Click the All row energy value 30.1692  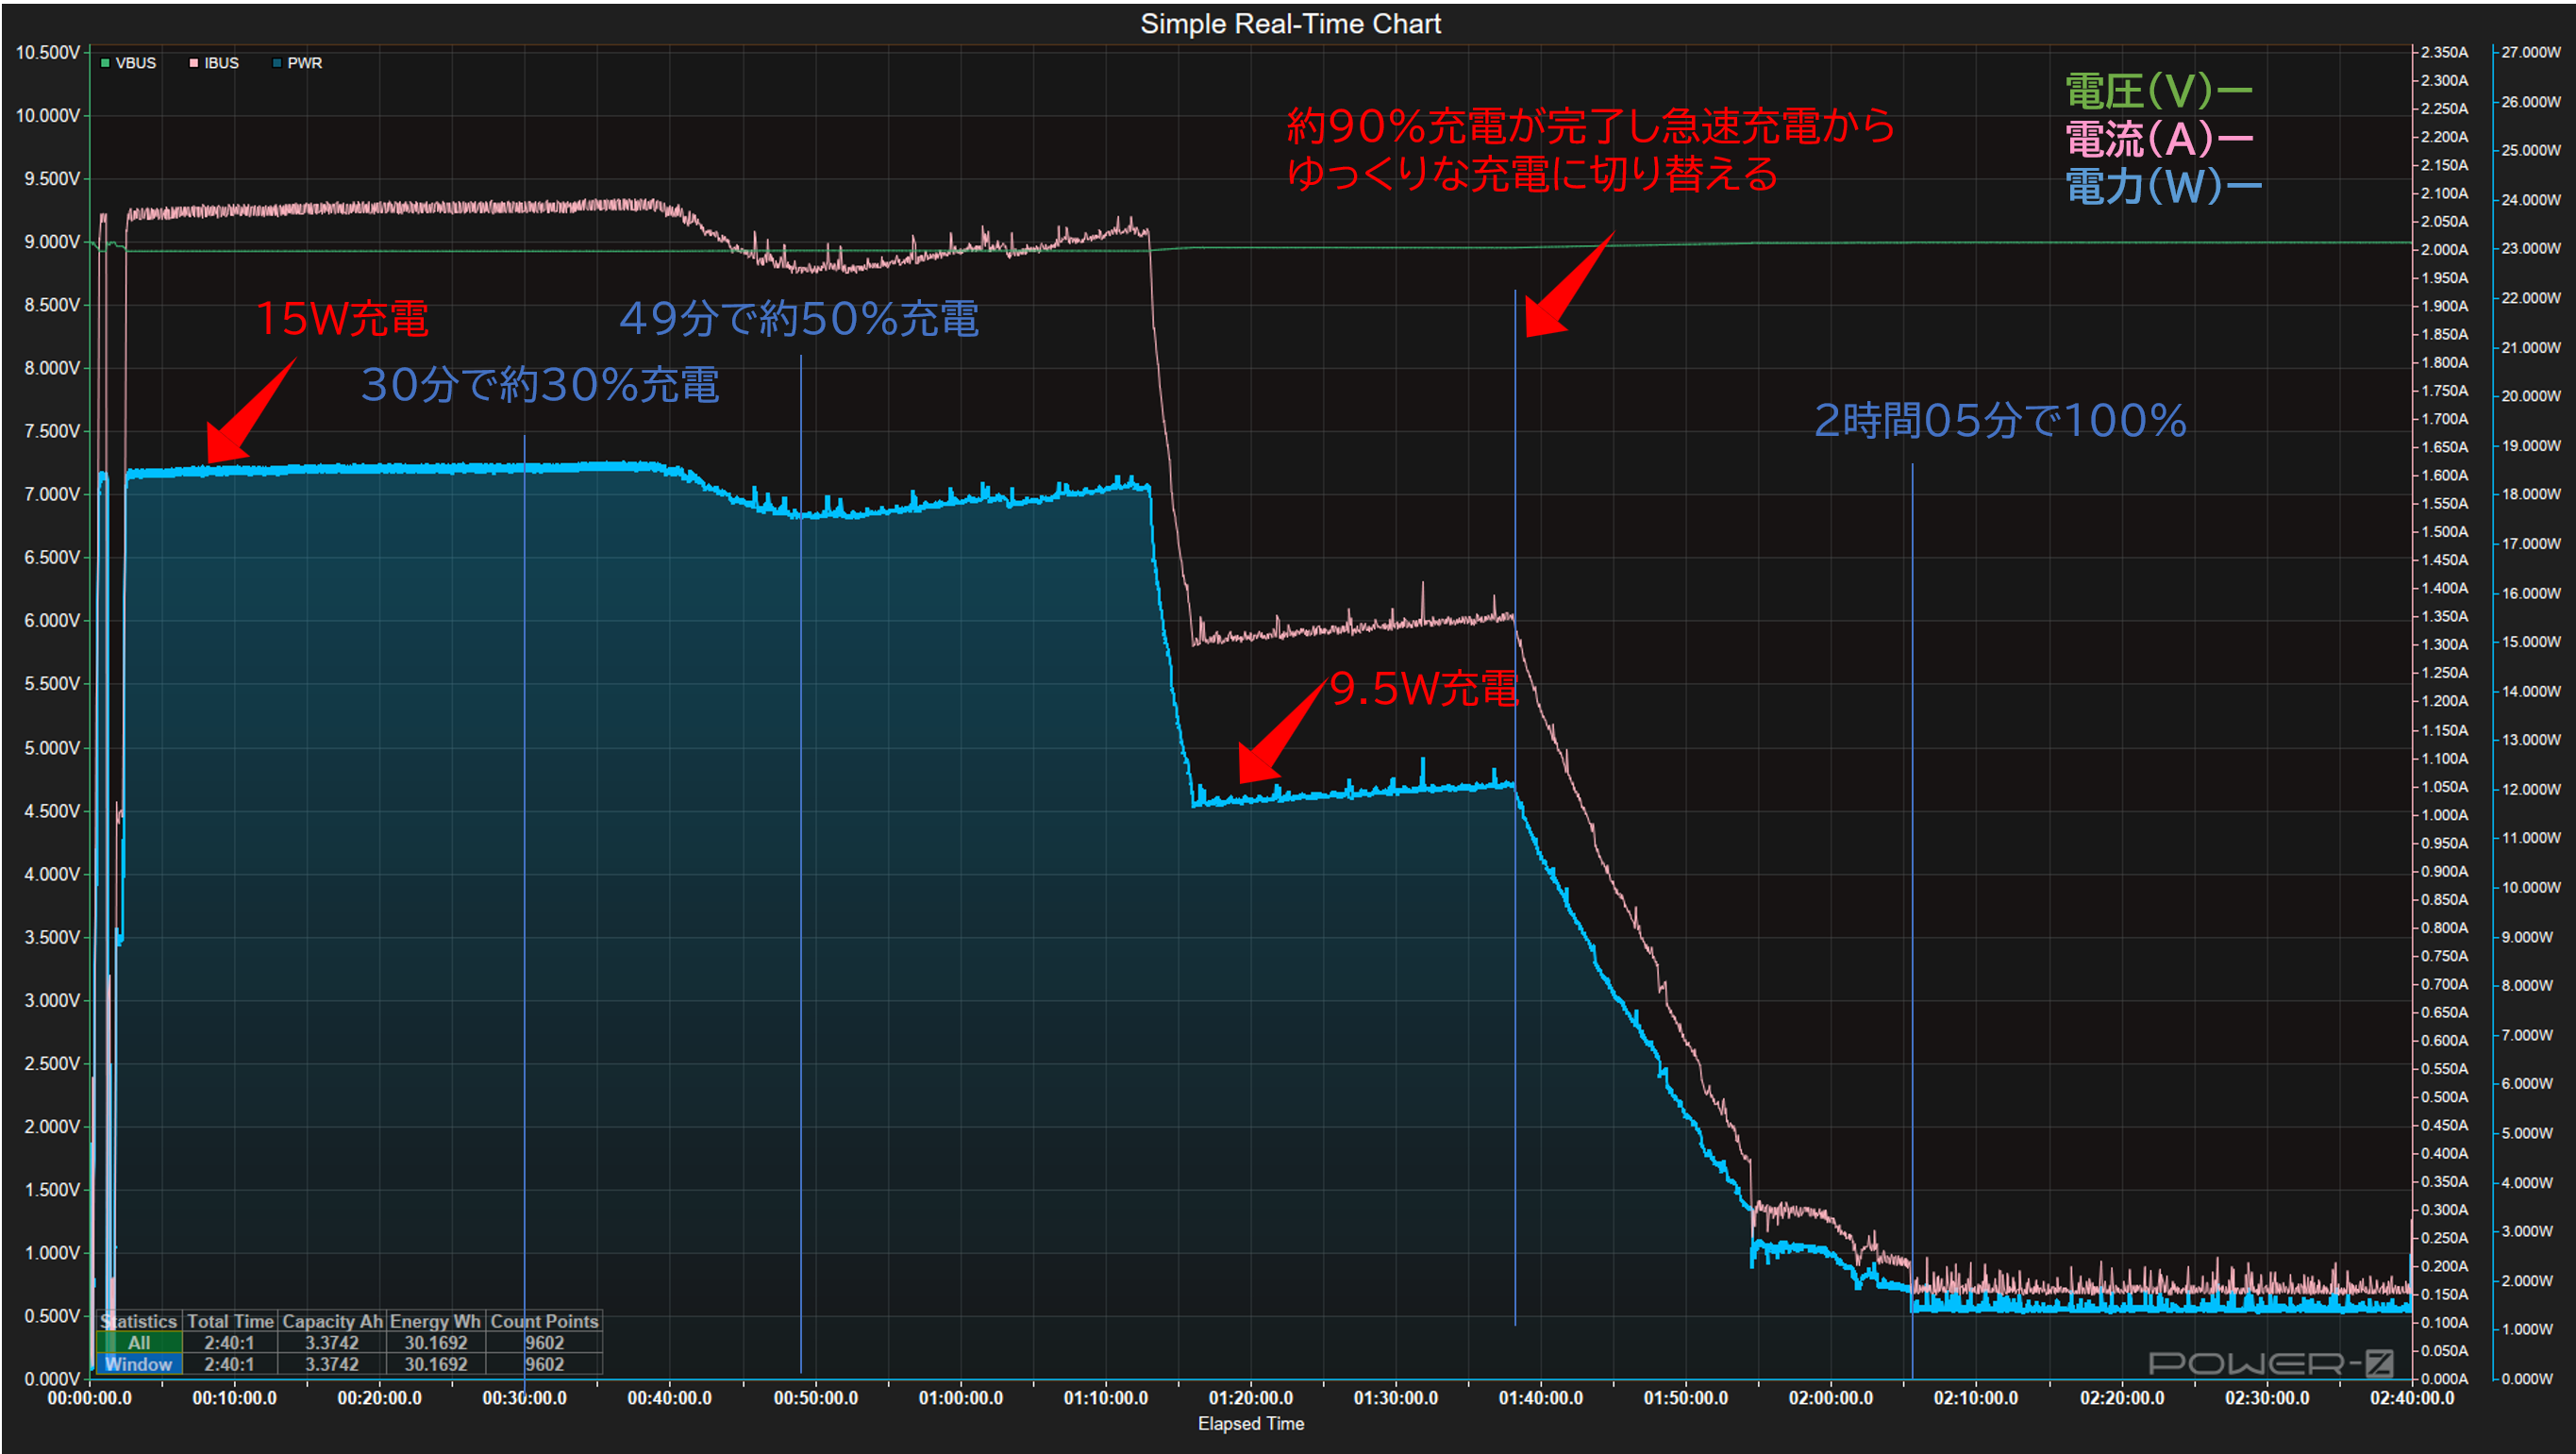[x=435, y=1343]
